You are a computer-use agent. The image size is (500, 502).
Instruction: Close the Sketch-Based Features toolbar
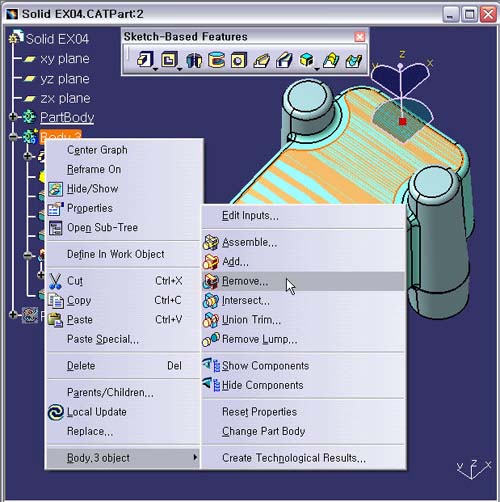359,37
